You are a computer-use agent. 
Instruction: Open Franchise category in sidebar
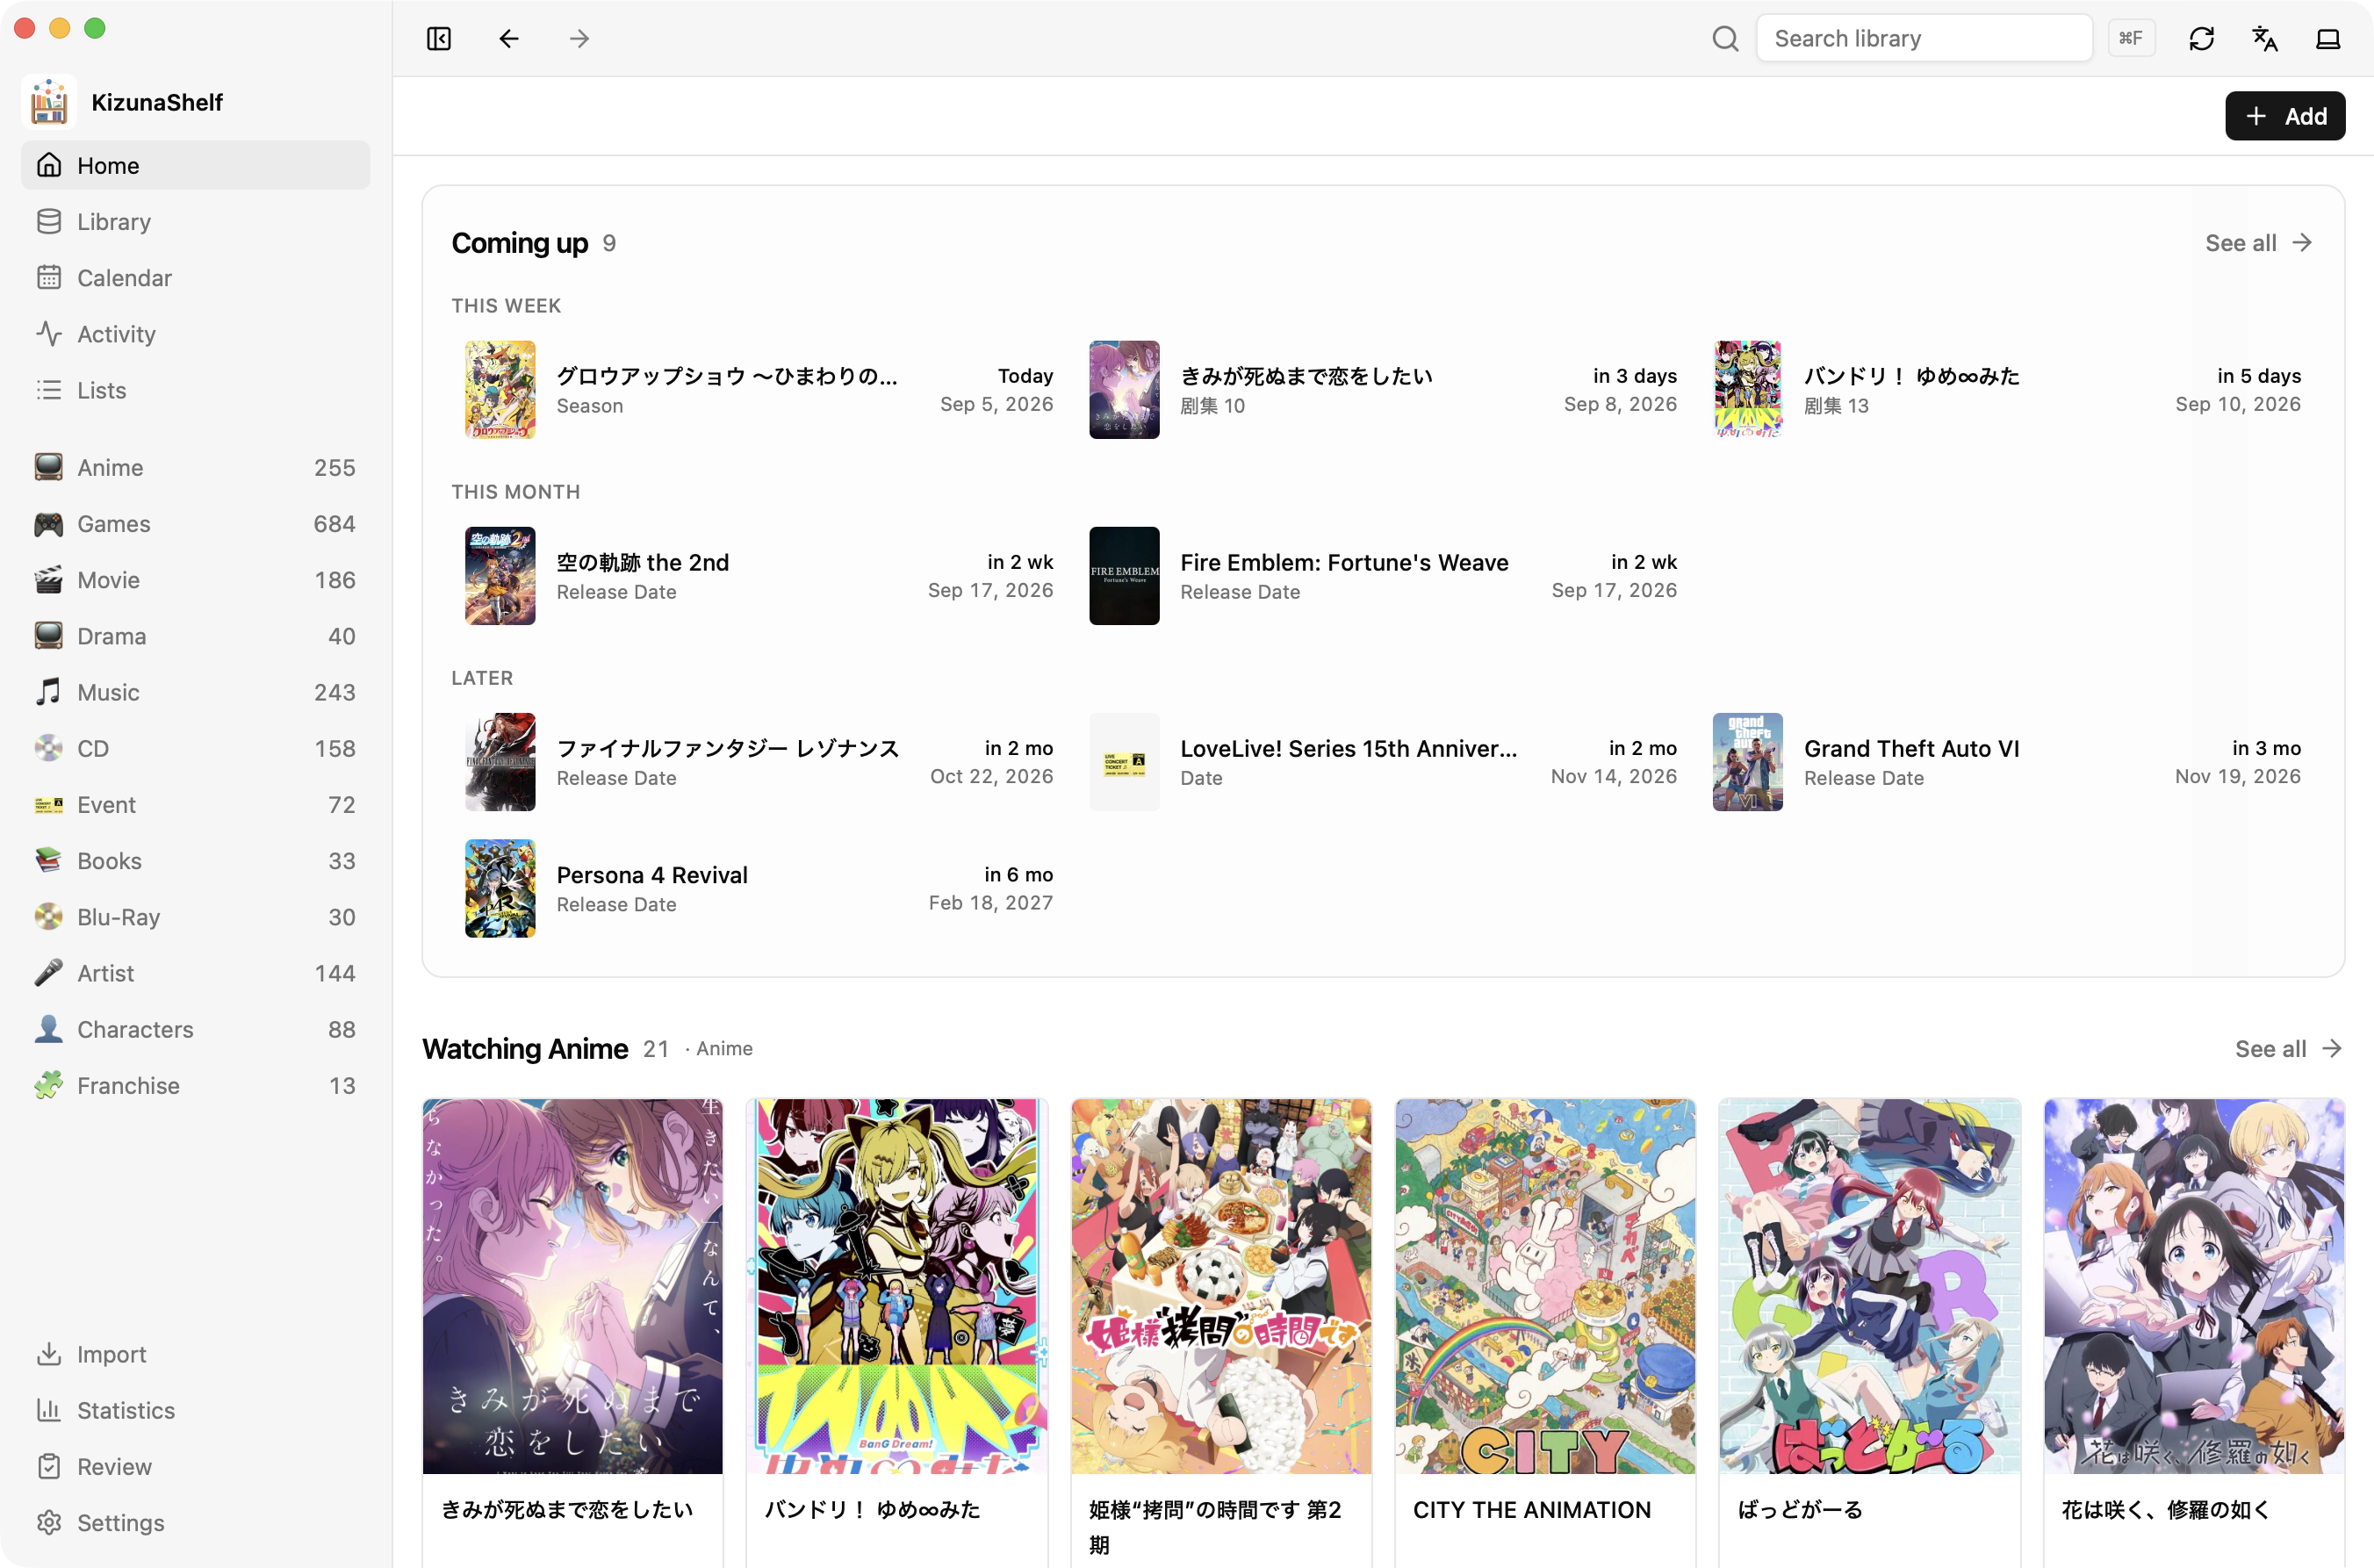196,1085
